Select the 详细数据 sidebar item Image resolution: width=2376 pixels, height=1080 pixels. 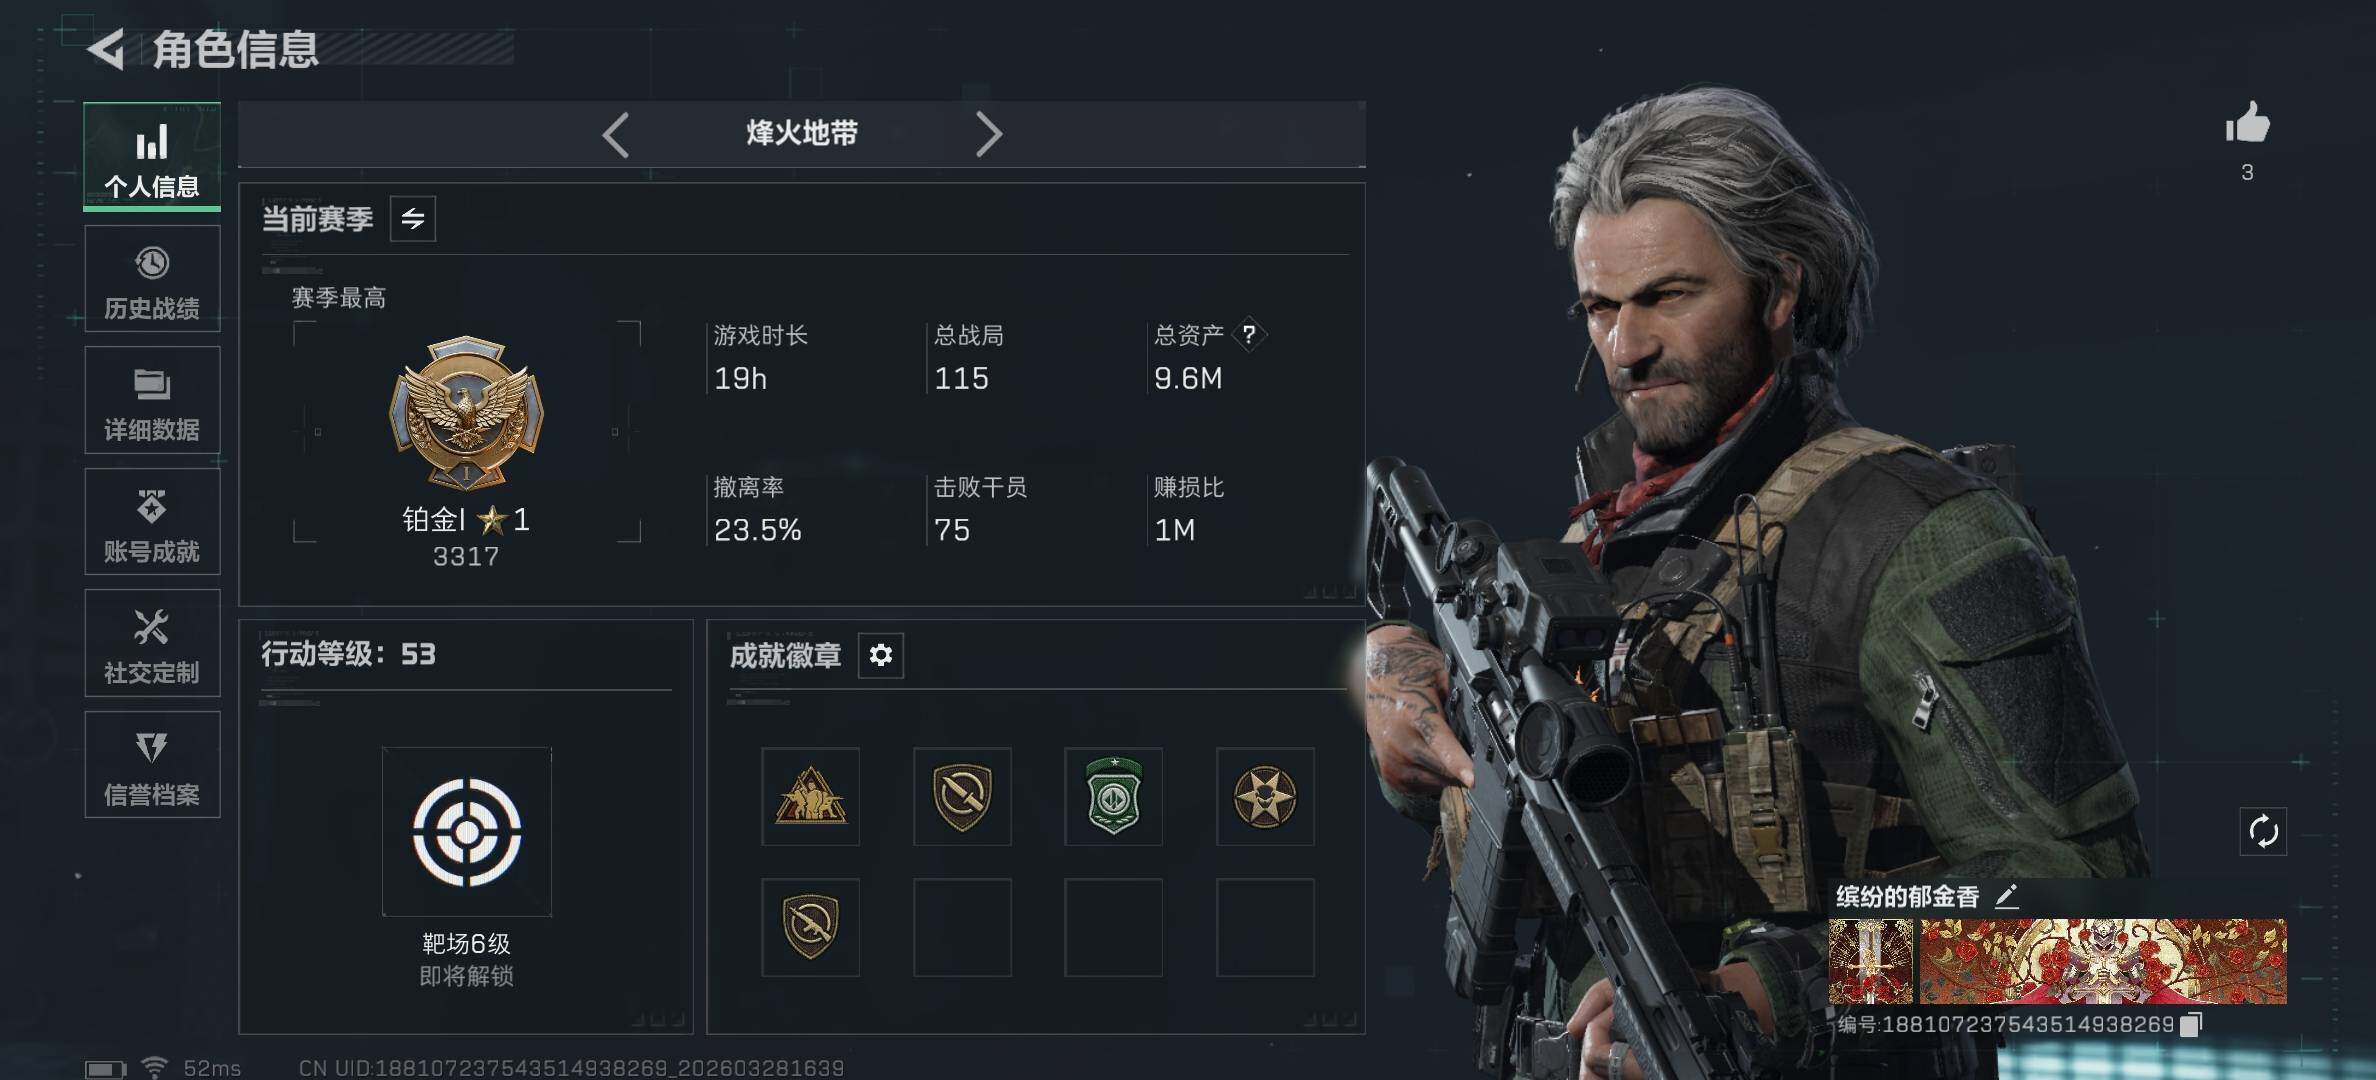tap(152, 401)
